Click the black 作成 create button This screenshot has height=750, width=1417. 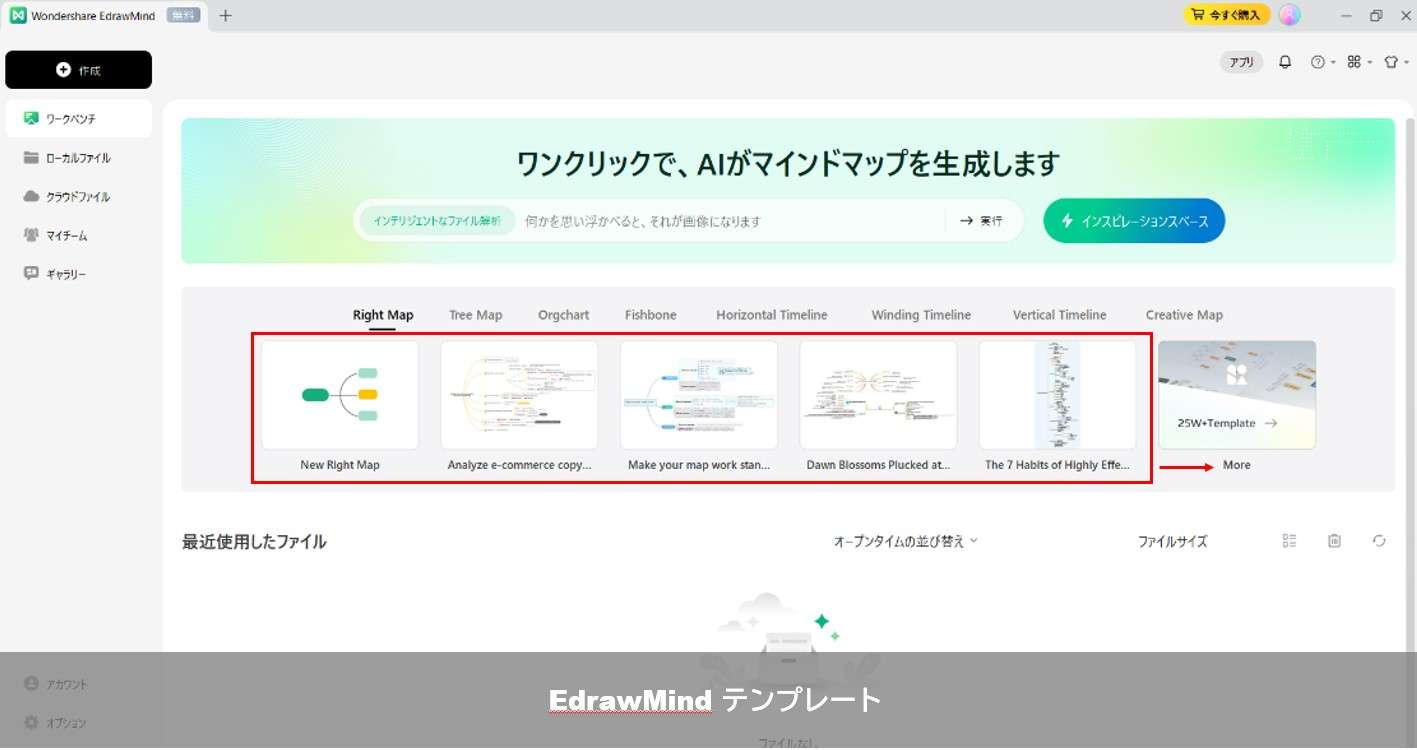78,70
